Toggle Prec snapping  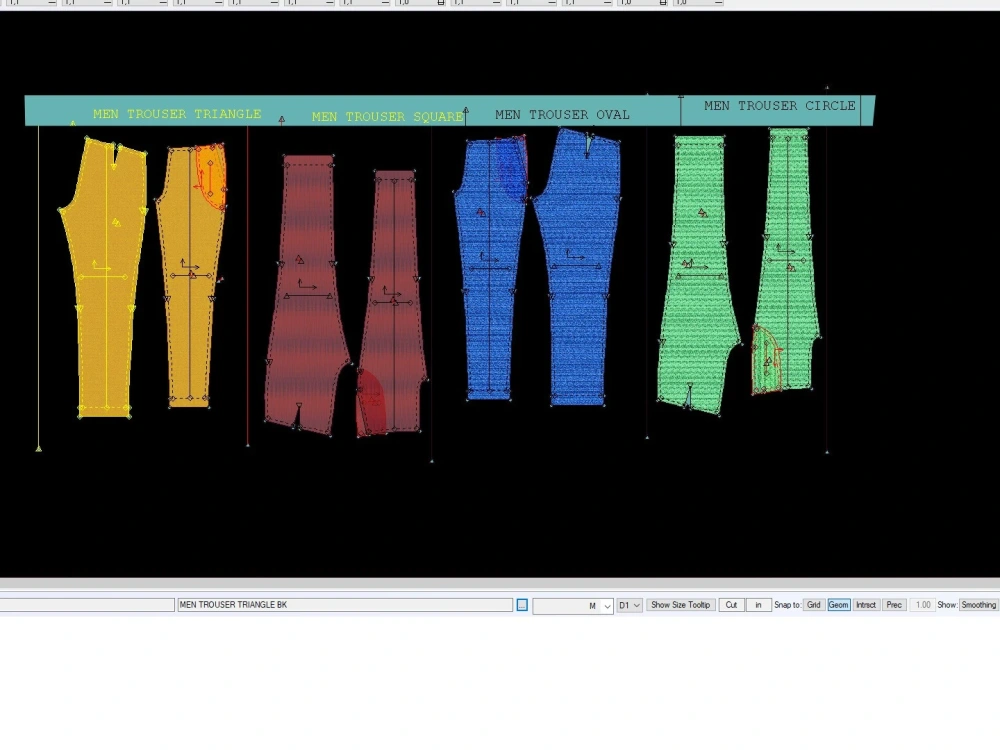pos(893,605)
